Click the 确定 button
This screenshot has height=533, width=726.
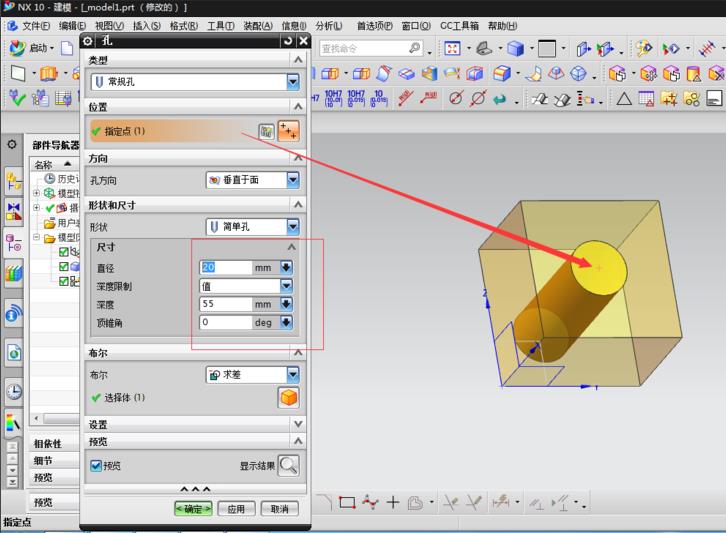click(193, 509)
